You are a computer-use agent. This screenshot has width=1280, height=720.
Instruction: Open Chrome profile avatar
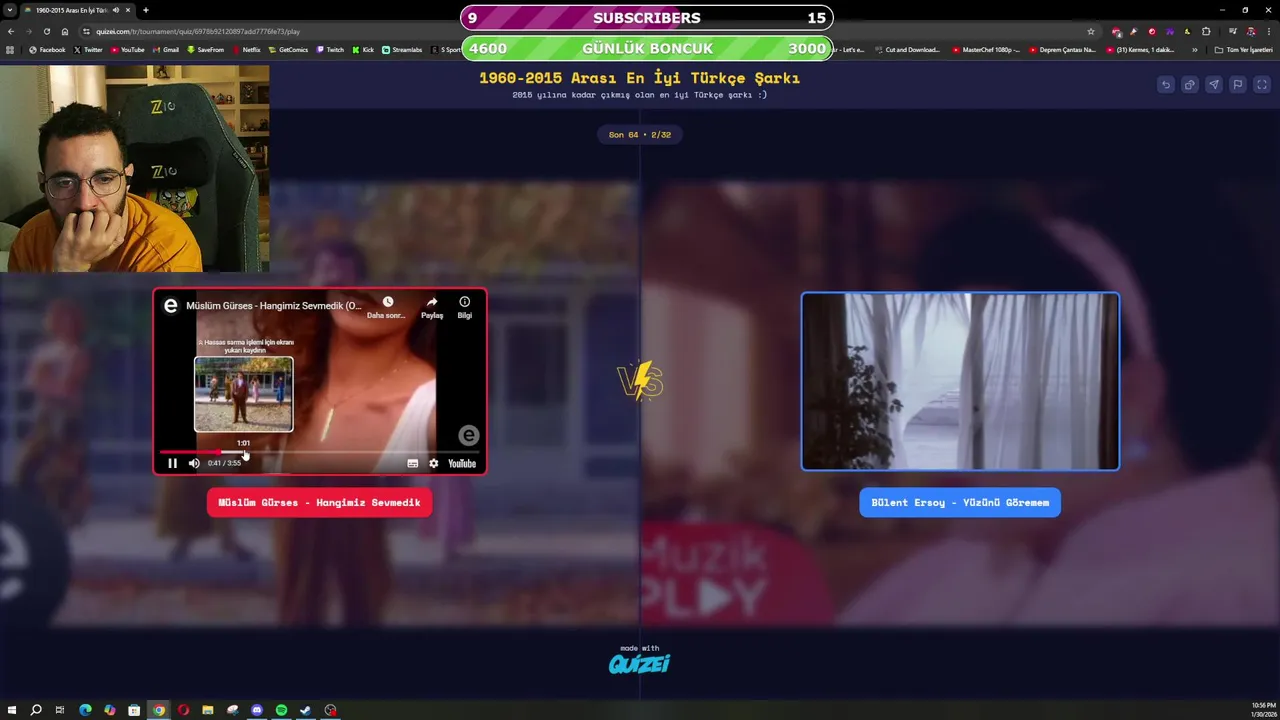point(1250,31)
